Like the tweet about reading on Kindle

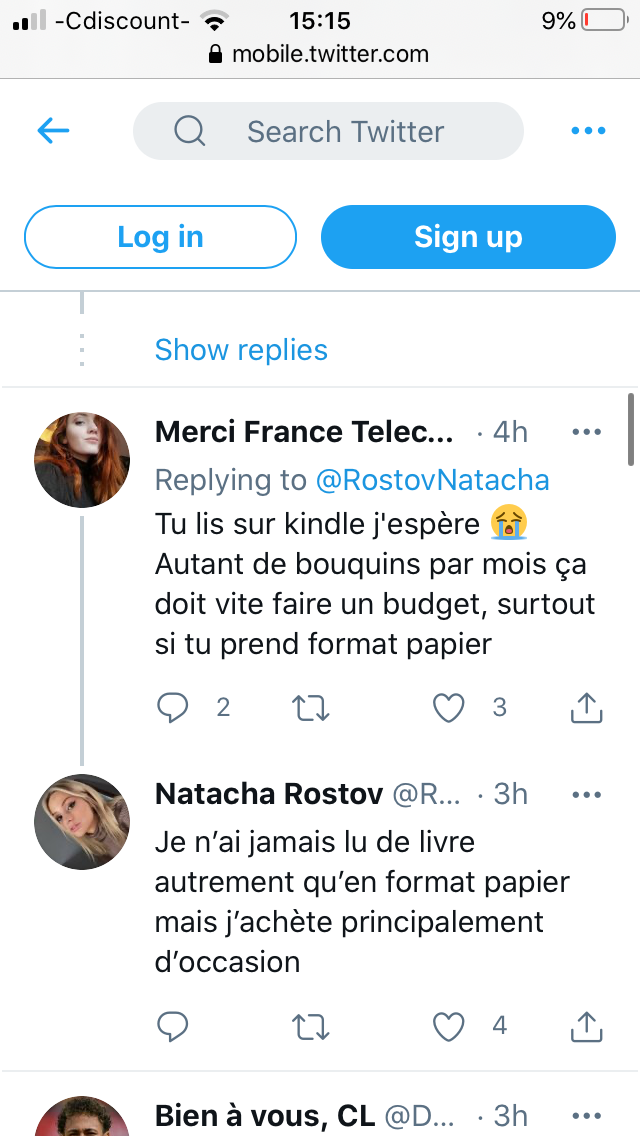point(449,708)
